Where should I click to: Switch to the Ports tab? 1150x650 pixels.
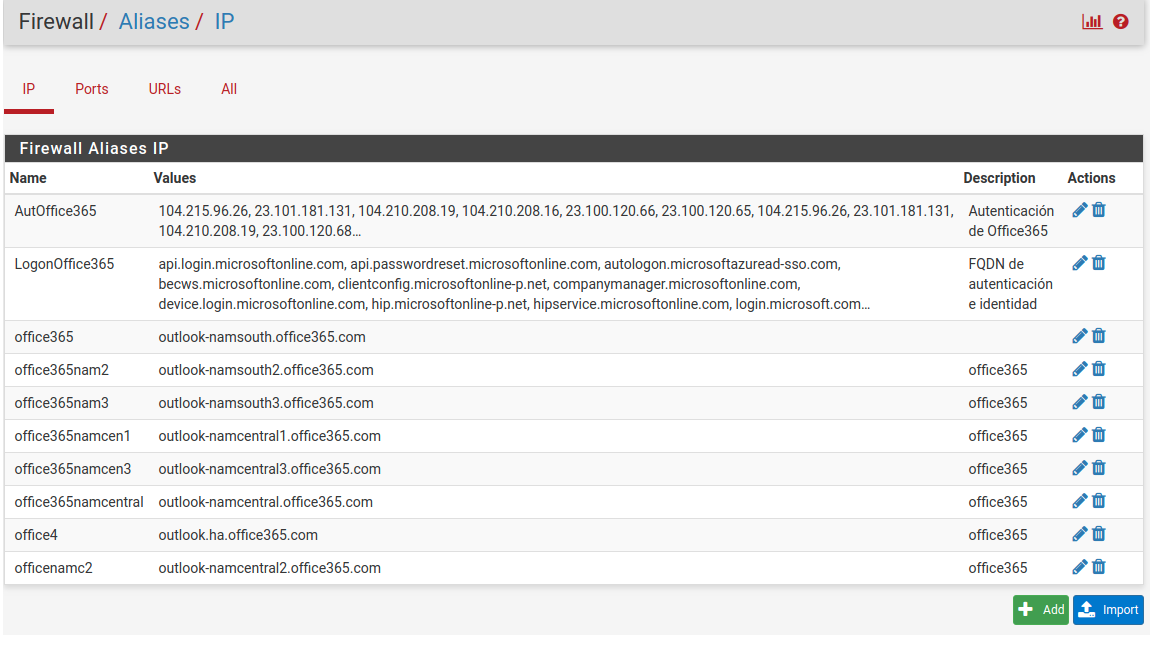[92, 89]
